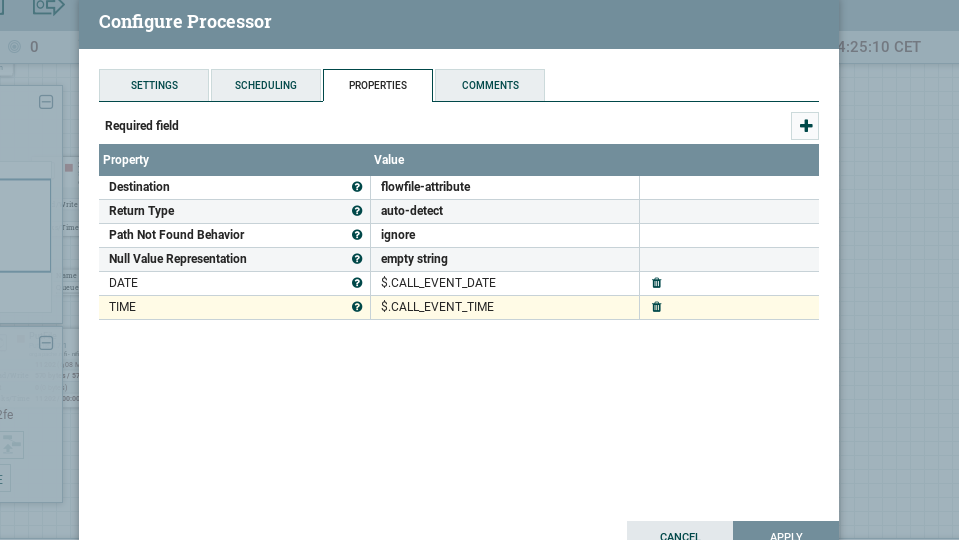
Task: Edit the $.CALL_EVENT_DATE value field
Action: click(504, 283)
